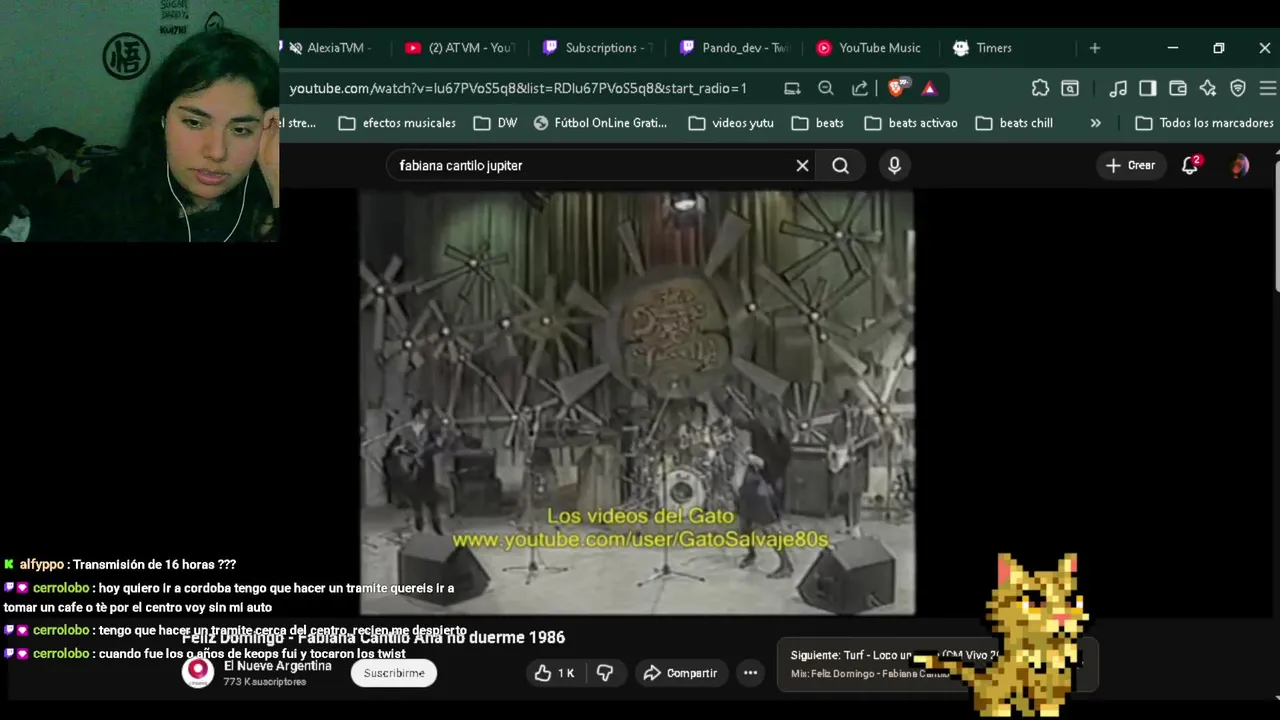Click the zoom magnifier icon in address bar
The width and height of the screenshot is (1280, 720).
tap(826, 88)
